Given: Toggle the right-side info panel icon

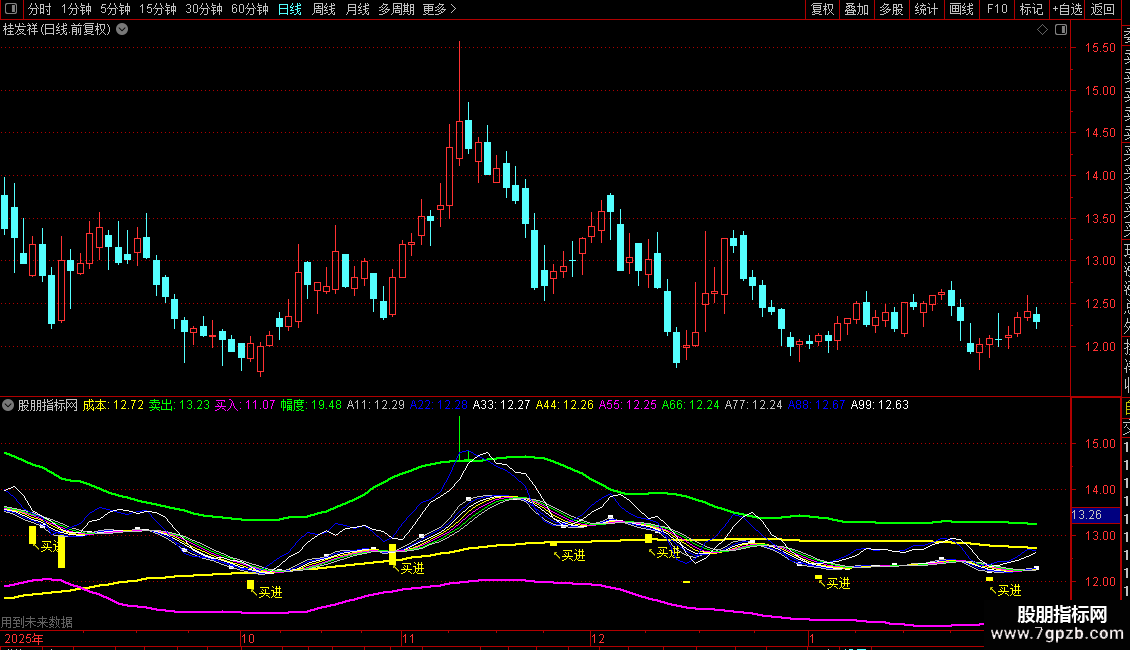Looking at the screenshot, I should tap(1061, 30).
